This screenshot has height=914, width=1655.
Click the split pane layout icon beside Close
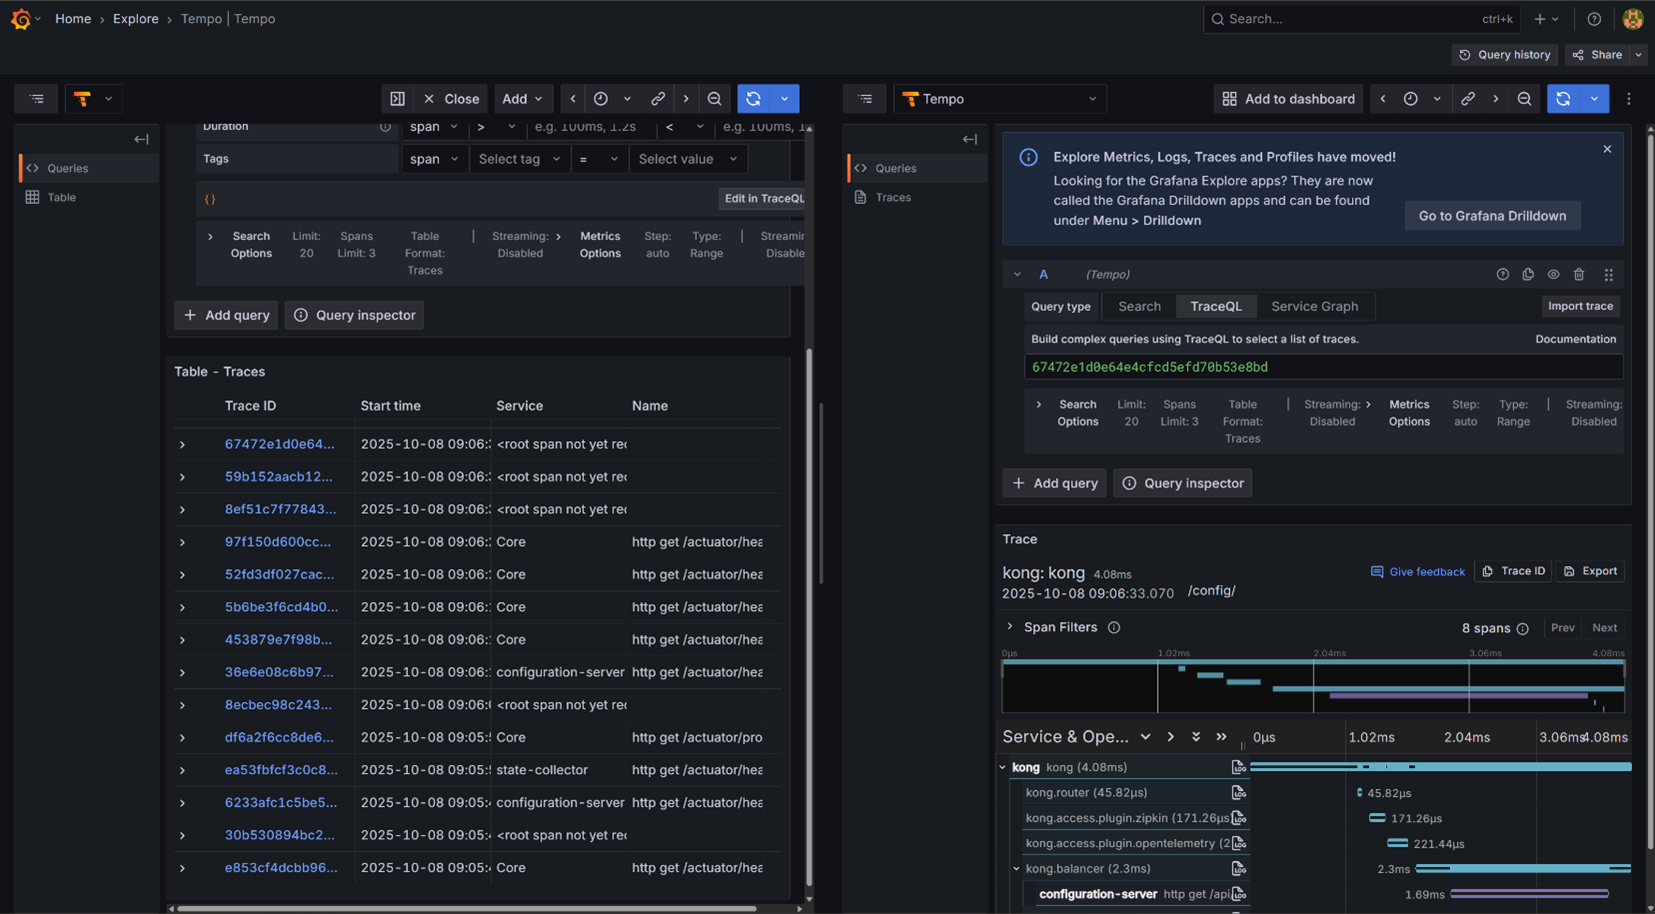tap(397, 99)
